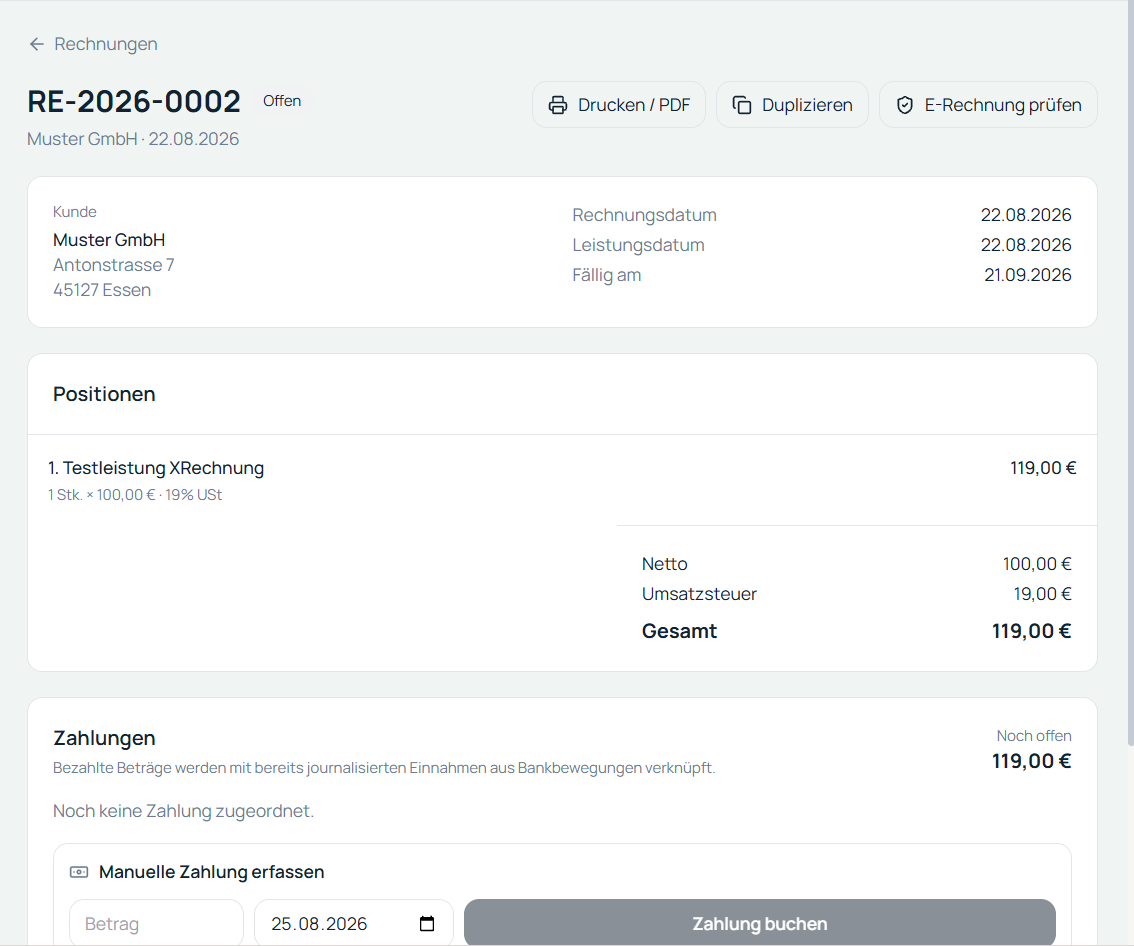
Task: Click the payment date field showing 25.08.2026
Action: (x=354, y=924)
